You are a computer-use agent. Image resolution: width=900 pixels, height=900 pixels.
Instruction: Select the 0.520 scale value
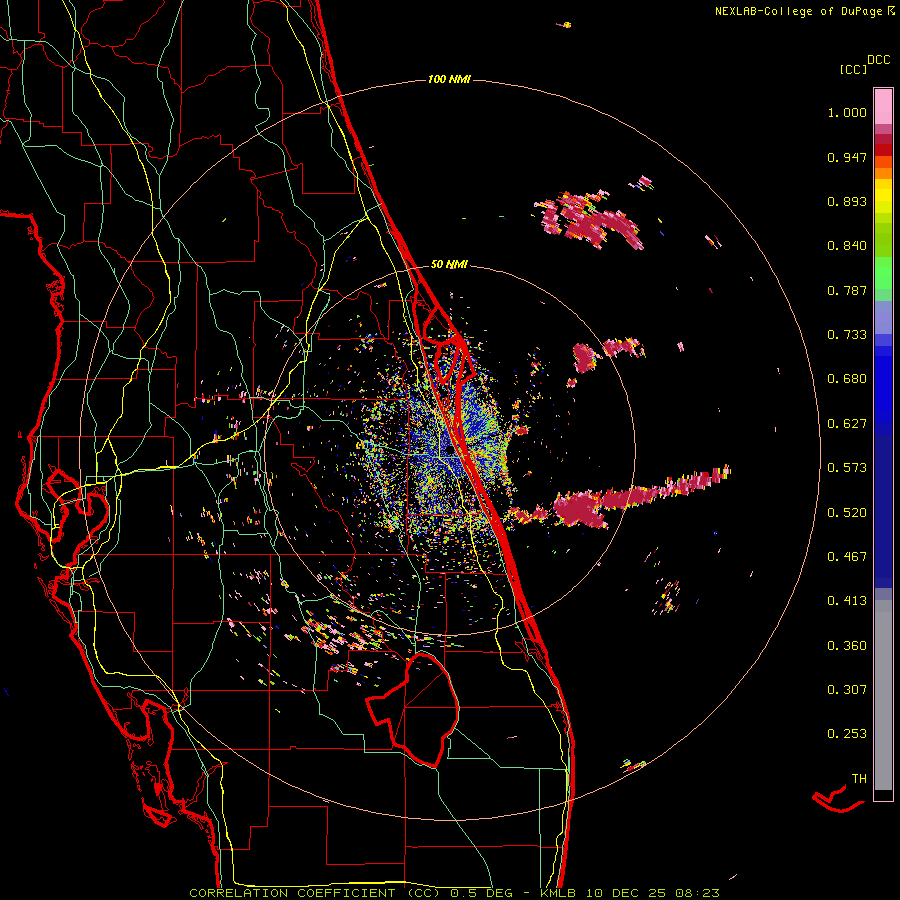pos(847,513)
